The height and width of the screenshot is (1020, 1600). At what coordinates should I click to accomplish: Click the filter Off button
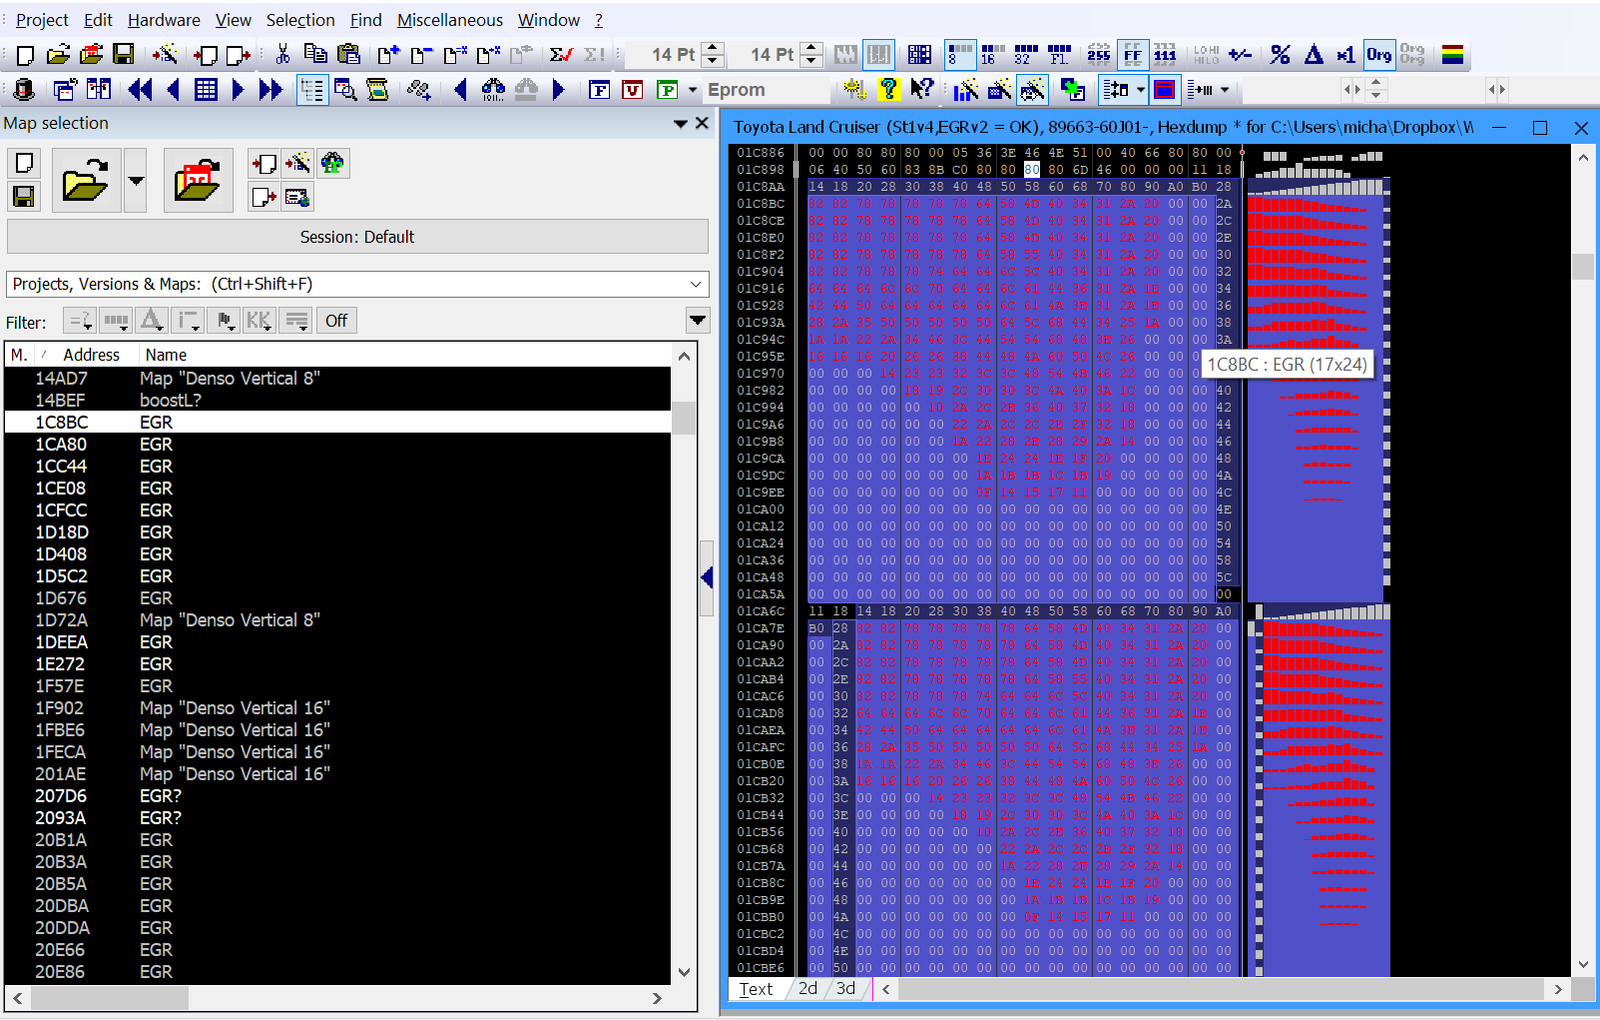click(336, 321)
